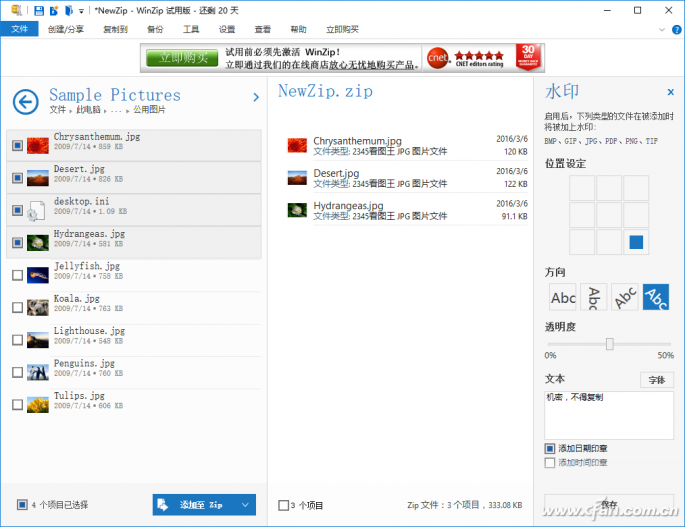
Task: Toggle the 3 个项目 checkbox in zip pane
Action: (284, 505)
